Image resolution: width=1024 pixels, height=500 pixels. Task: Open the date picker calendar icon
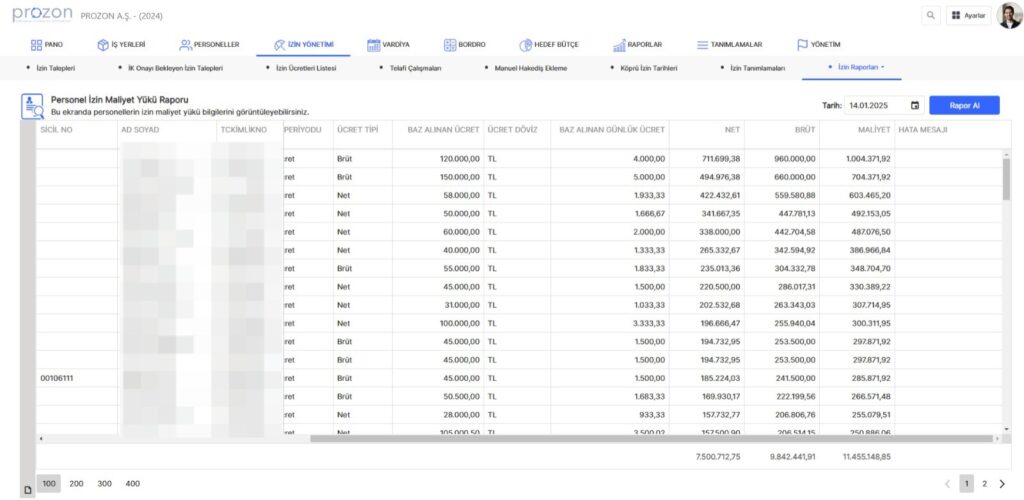915,105
